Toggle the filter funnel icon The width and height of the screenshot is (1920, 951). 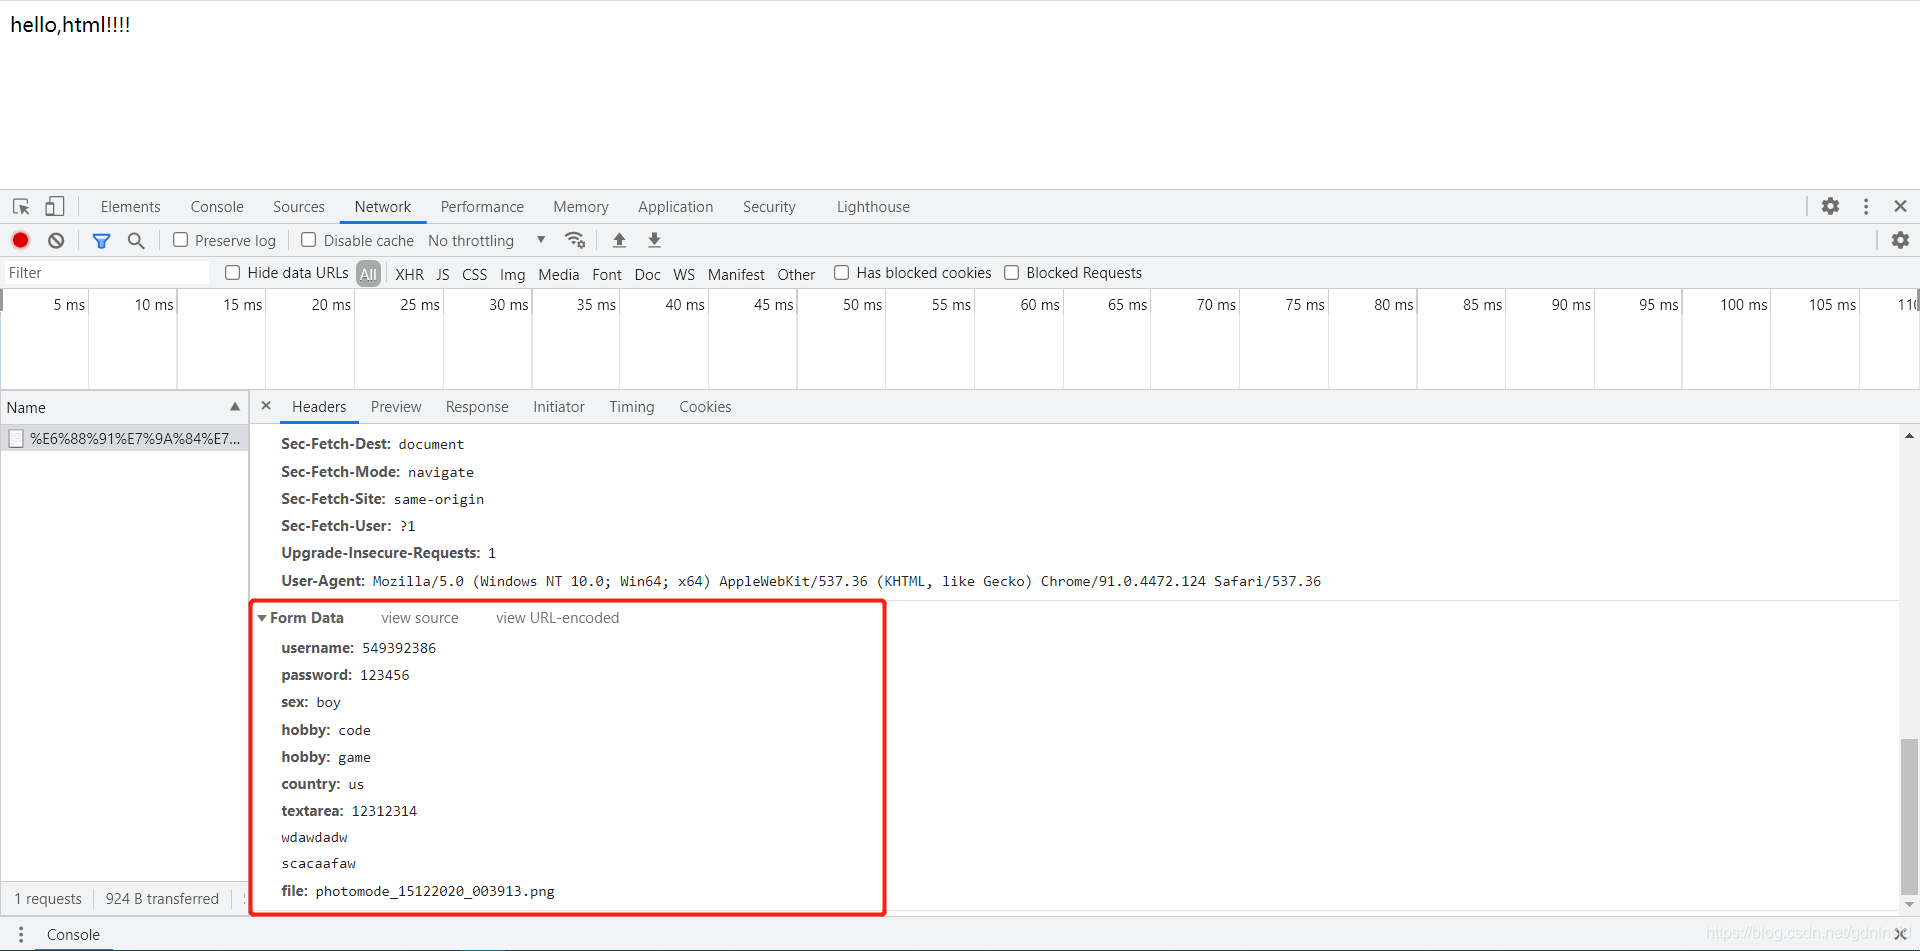coord(101,241)
